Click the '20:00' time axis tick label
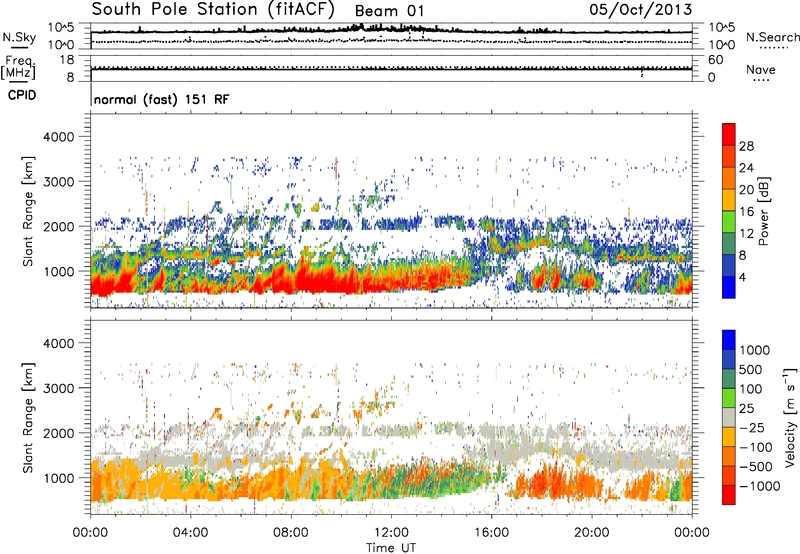800x554 pixels. pyautogui.click(x=592, y=533)
